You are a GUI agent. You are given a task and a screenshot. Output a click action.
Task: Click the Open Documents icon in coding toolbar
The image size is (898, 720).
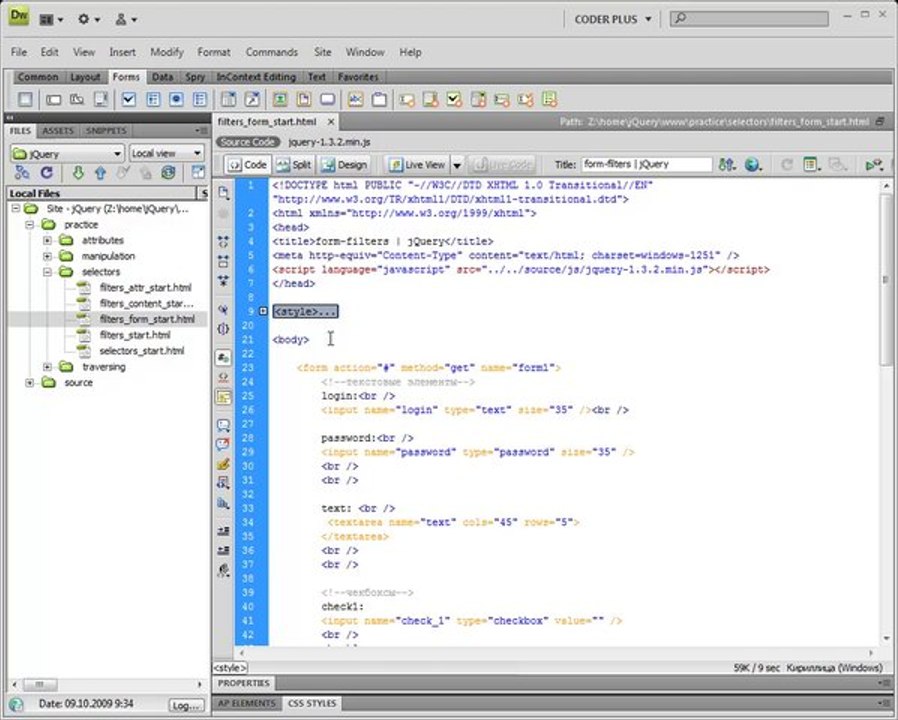click(x=223, y=193)
